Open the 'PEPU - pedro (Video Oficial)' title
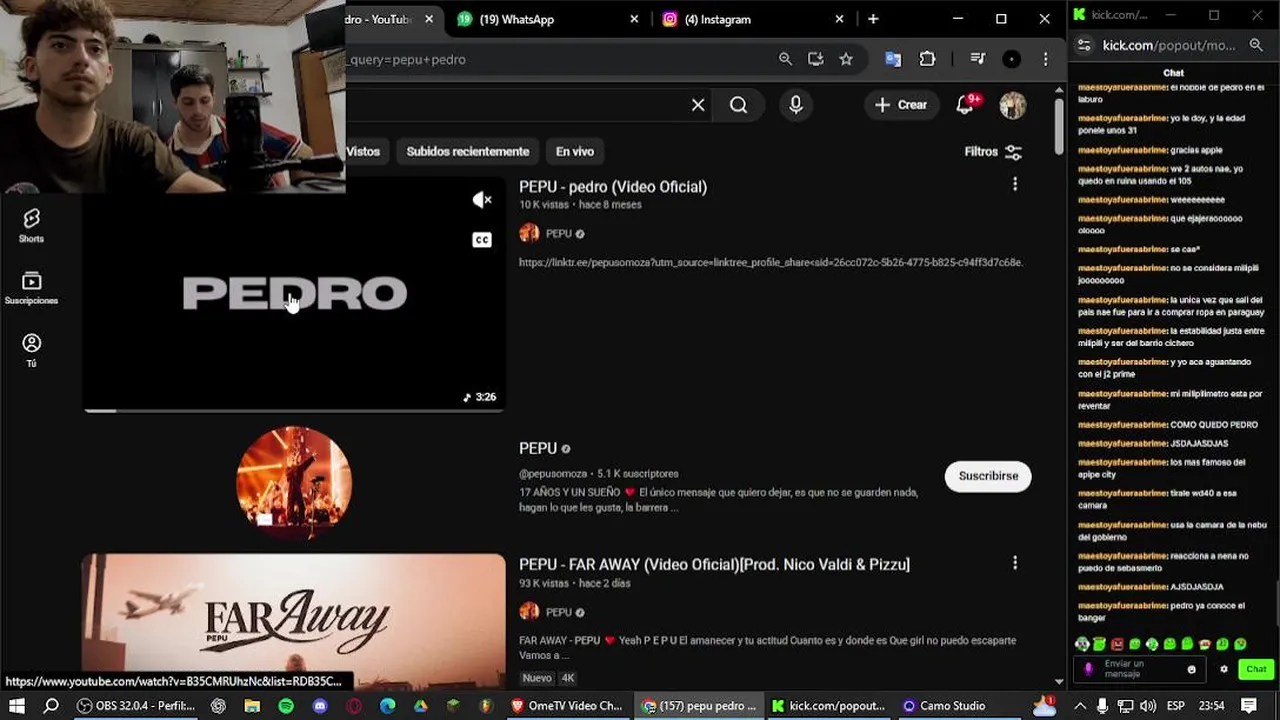The width and height of the screenshot is (1280, 720). pos(613,187)
